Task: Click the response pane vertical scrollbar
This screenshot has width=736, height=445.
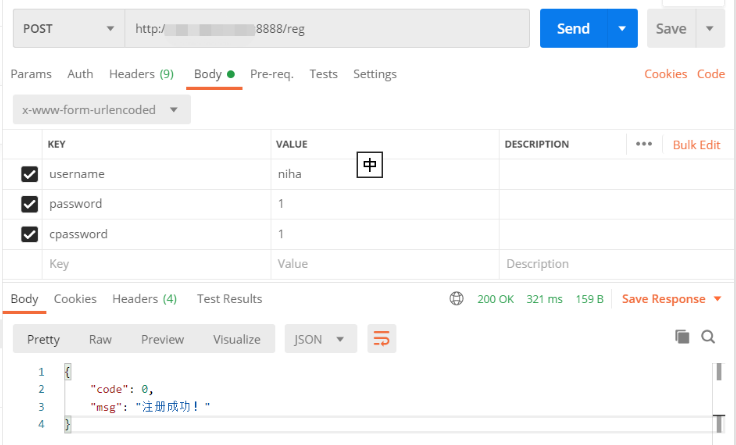Action: pos(719,397)
